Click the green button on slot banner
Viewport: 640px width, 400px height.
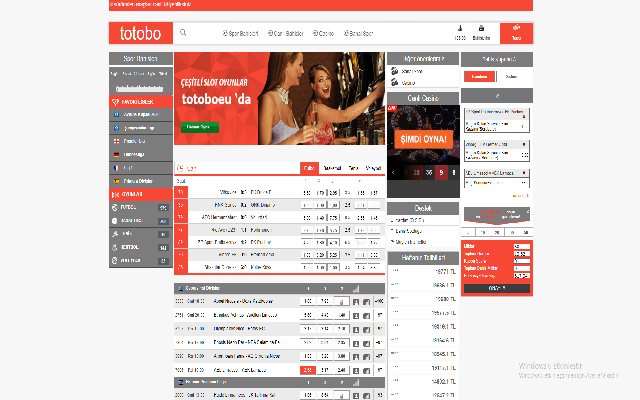(196, 127)
